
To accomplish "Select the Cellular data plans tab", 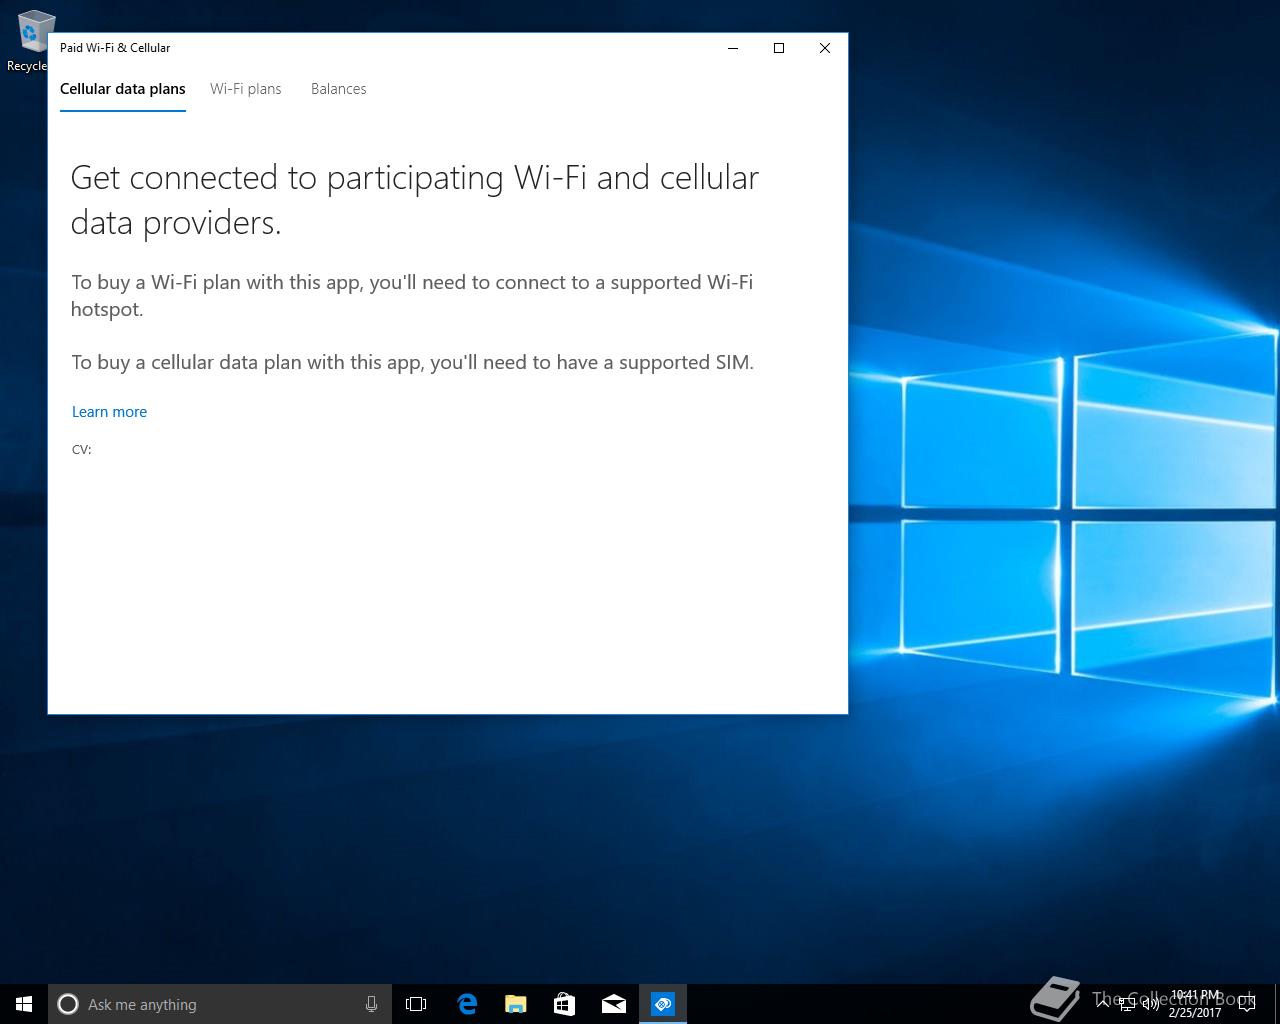I will tap(123, 89).
